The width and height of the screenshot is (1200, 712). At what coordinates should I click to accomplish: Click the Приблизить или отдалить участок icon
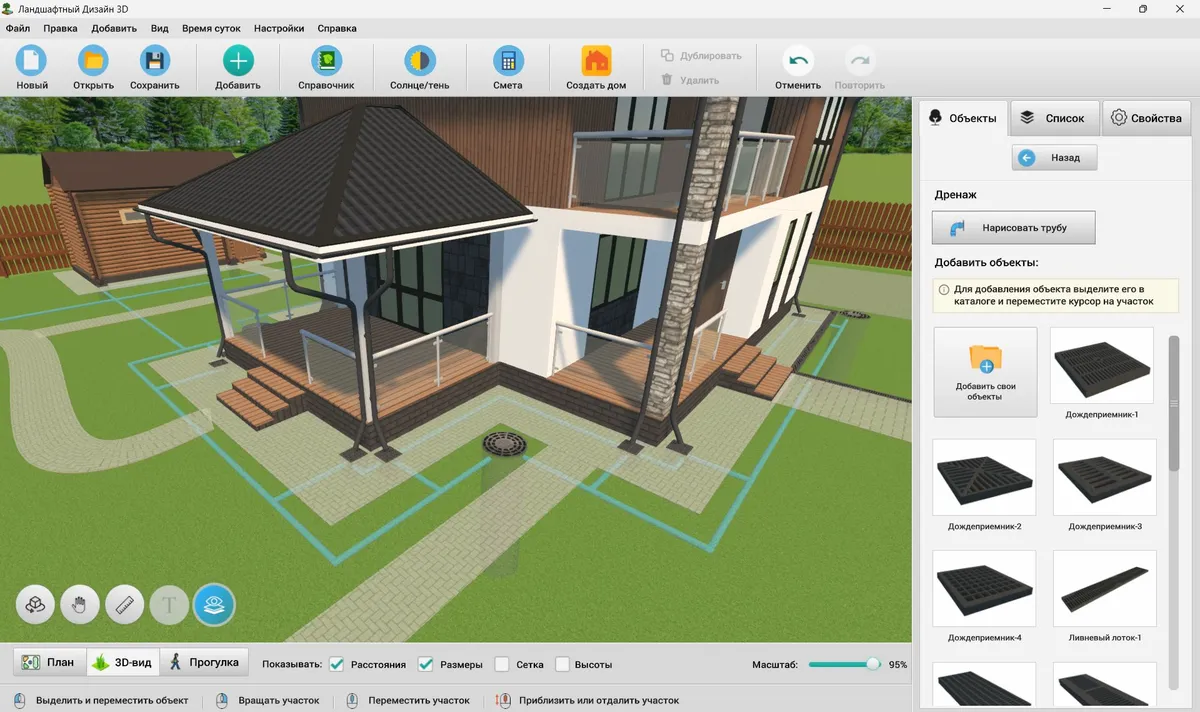(x=502, y=700)
